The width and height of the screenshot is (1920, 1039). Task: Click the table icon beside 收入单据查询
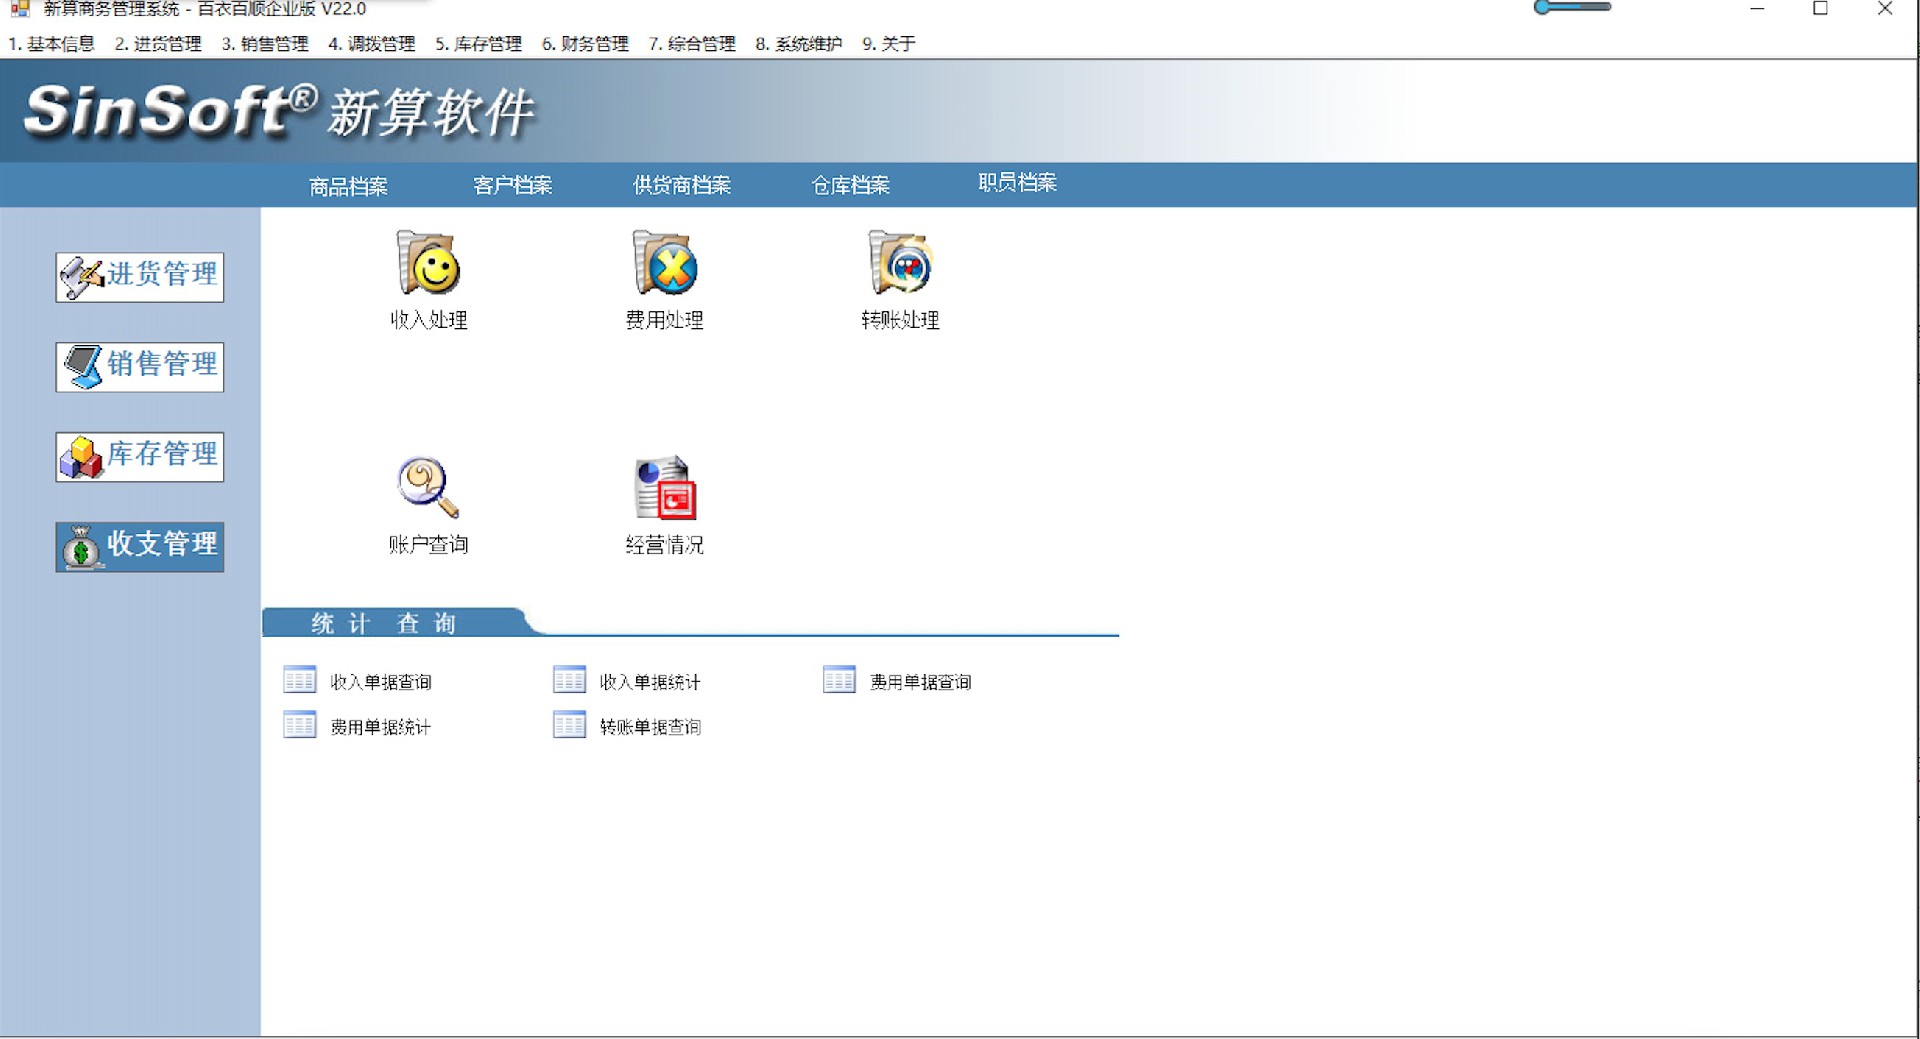pos(299,680)
